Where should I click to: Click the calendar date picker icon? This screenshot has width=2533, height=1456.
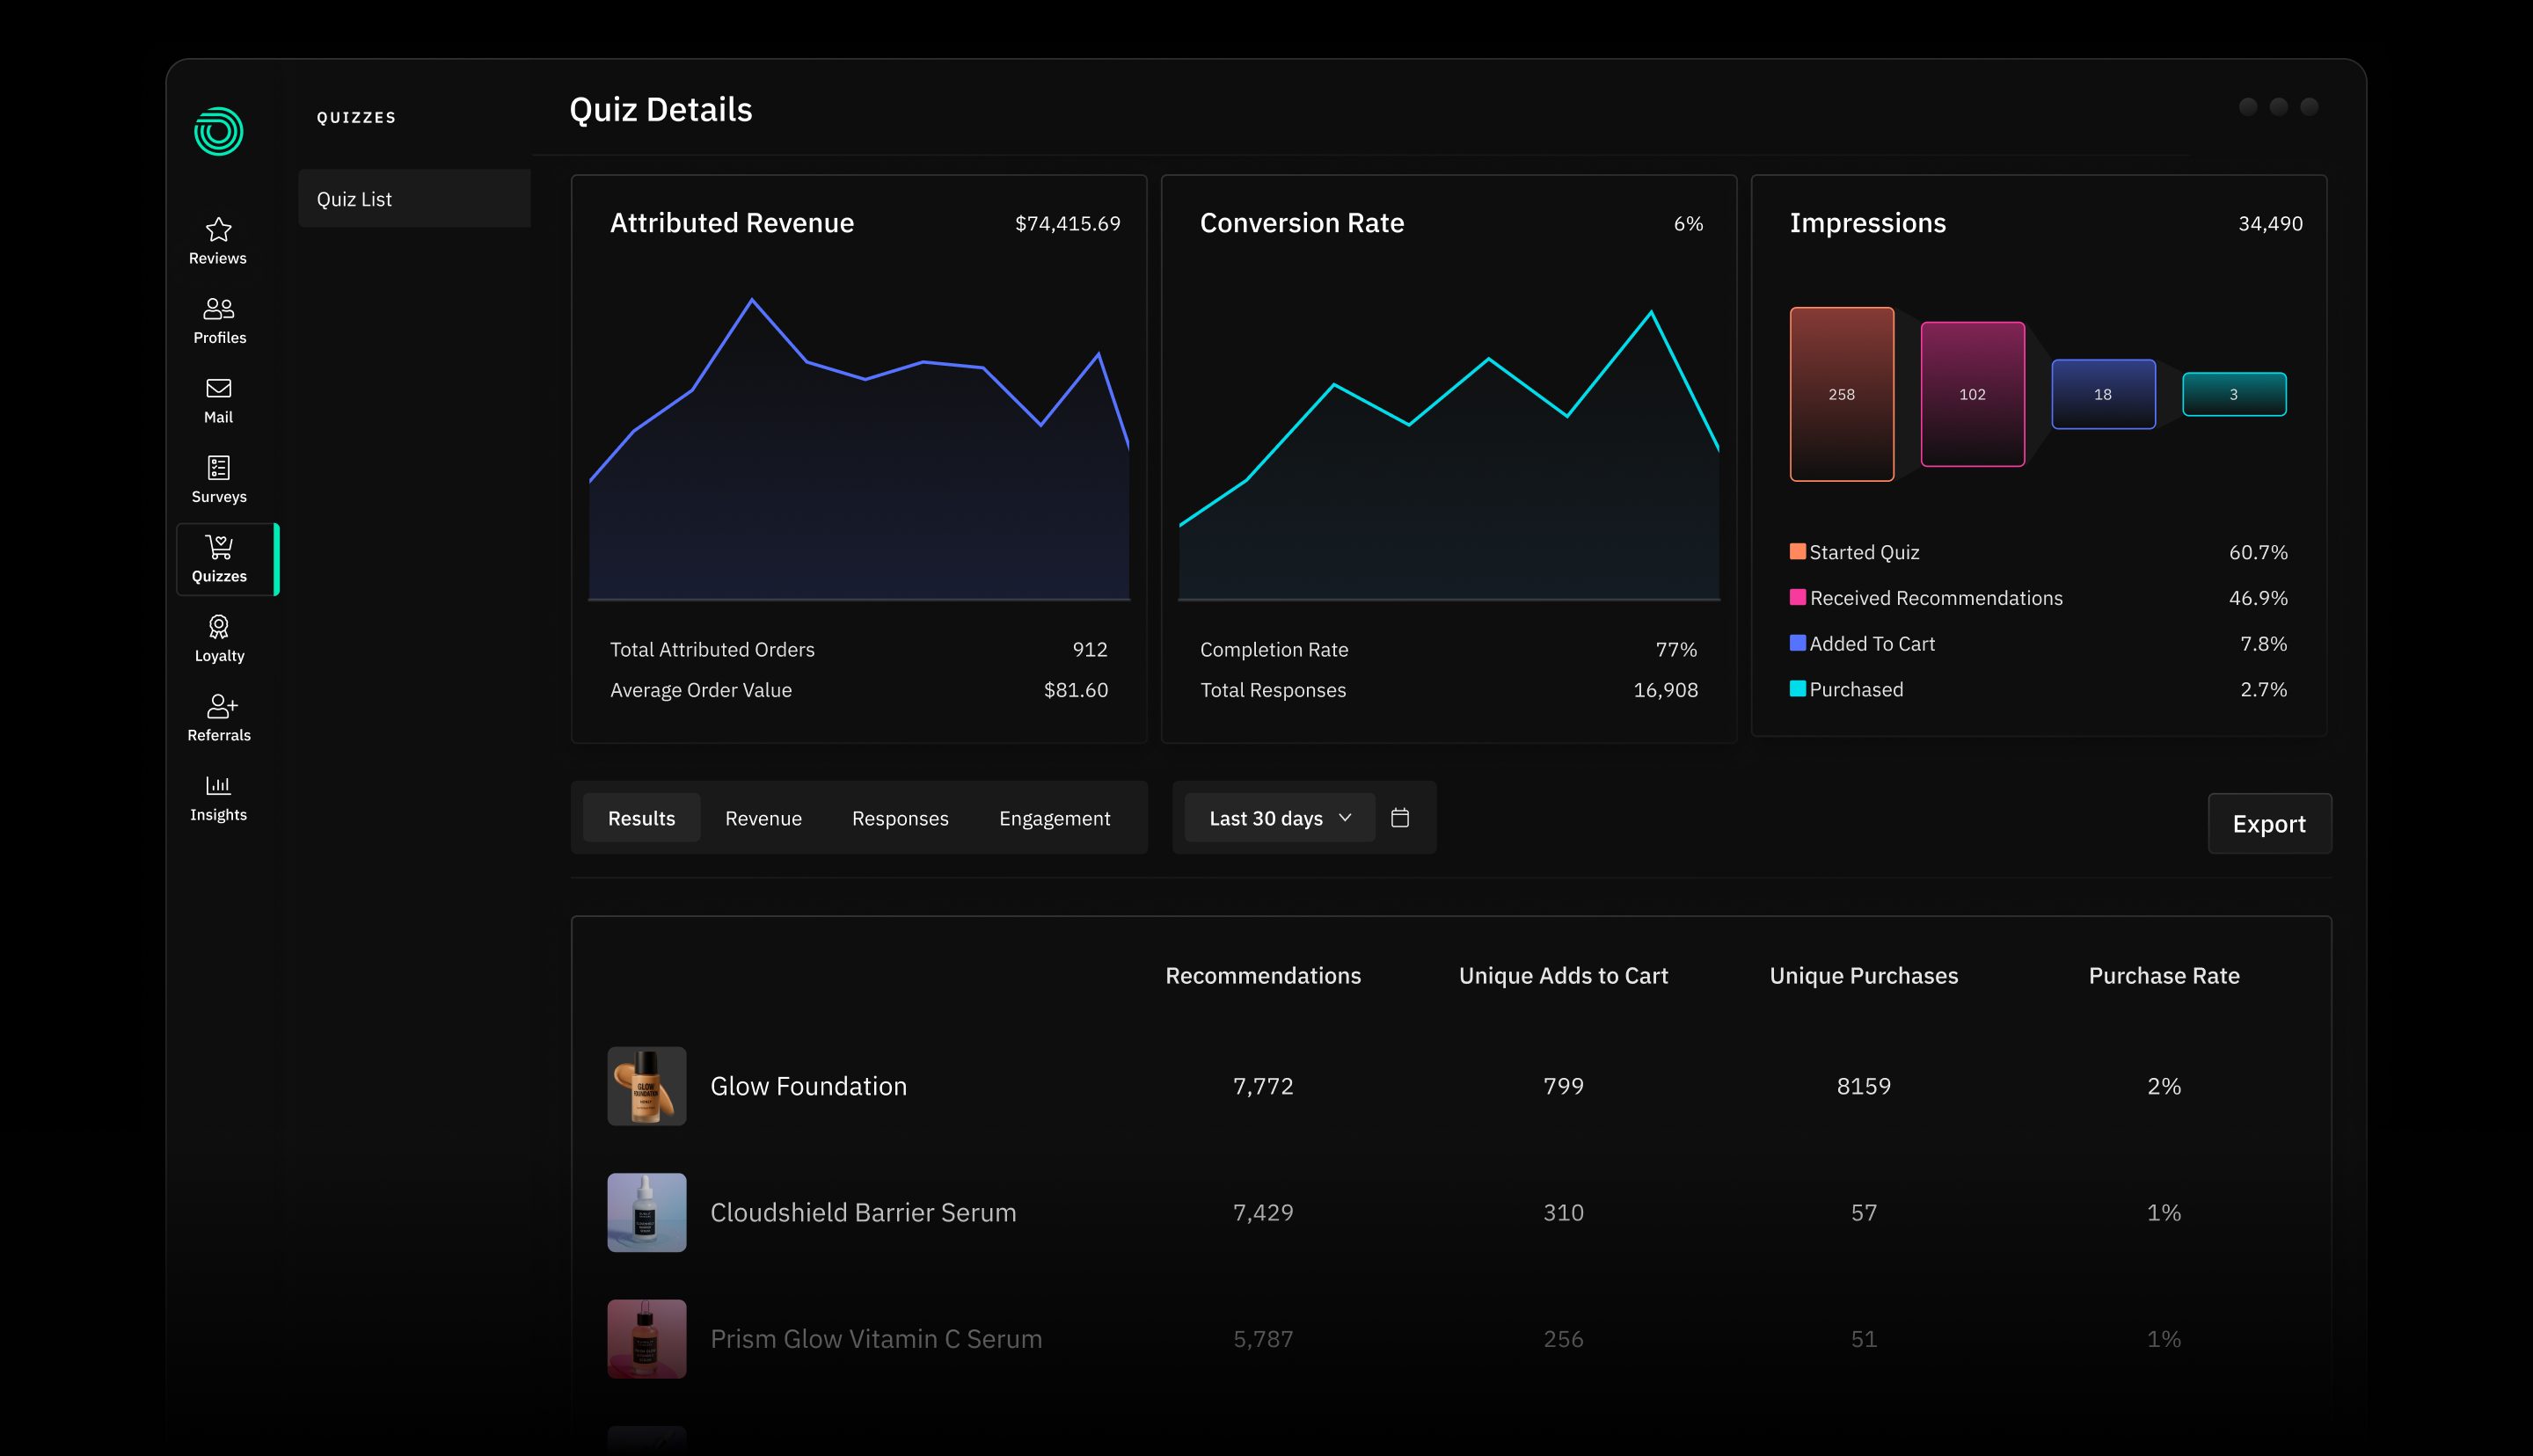pyautogui.click(x=1400, y=818)
